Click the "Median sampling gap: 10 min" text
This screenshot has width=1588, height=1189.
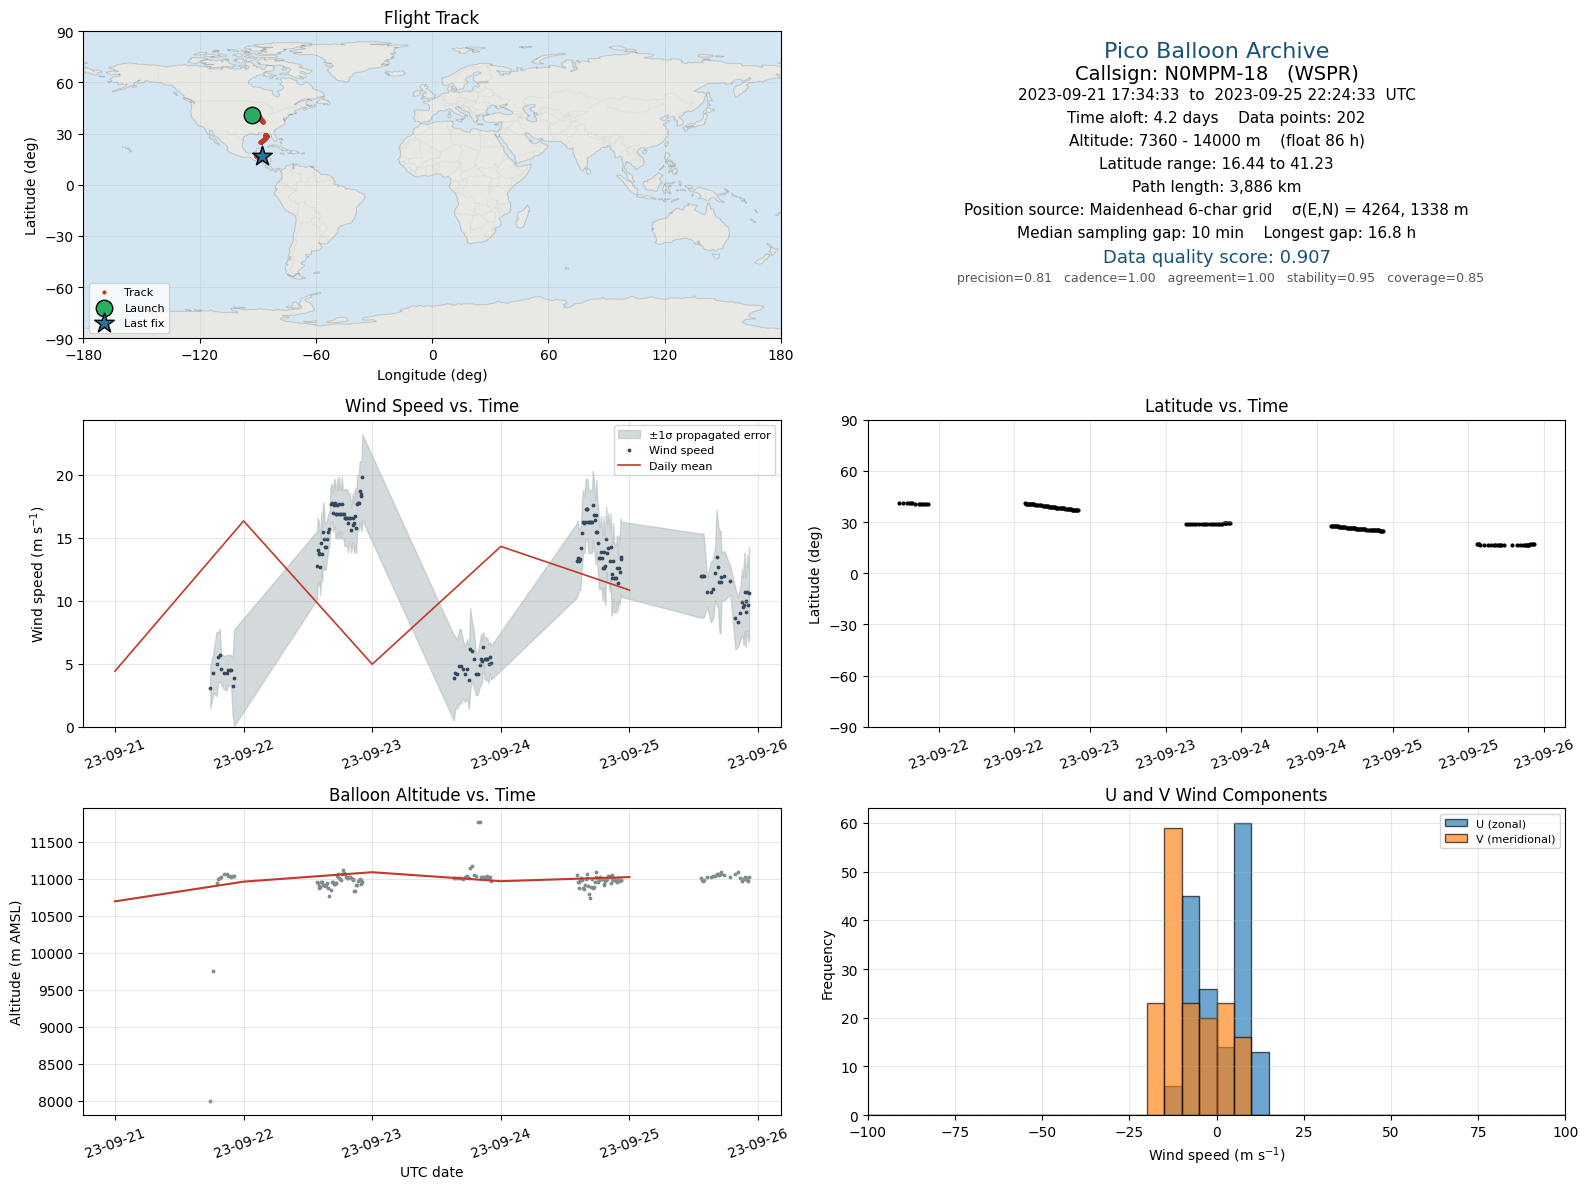pos(1130,233)
